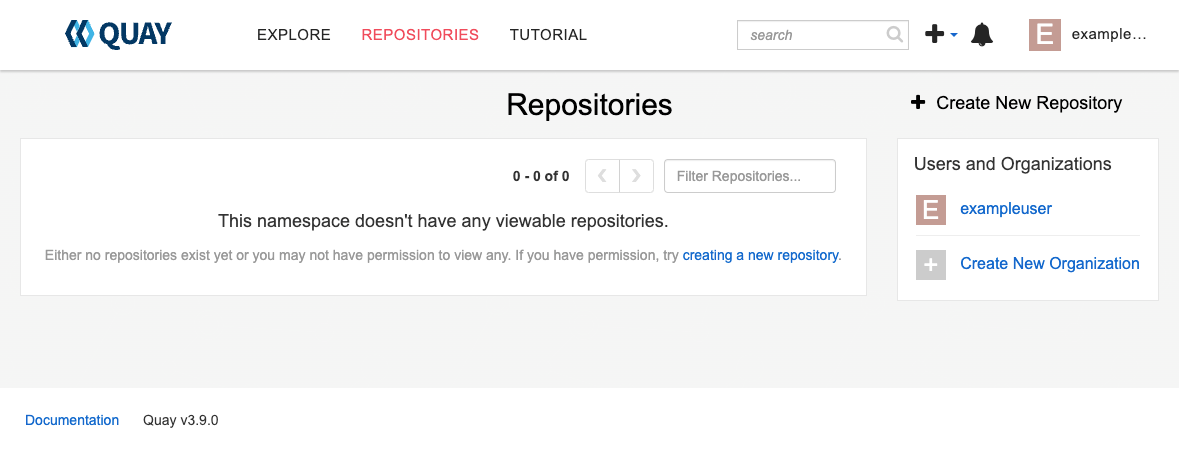Click the Create New Repository link

(1029, 103)
